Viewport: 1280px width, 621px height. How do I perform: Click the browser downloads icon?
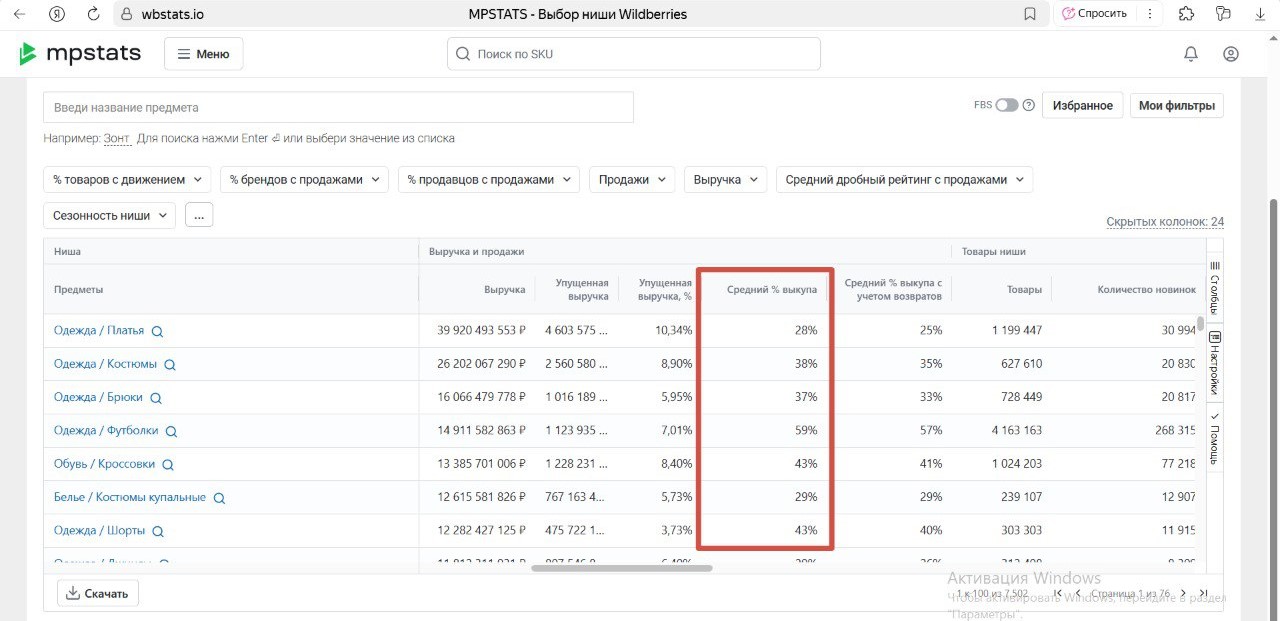pos(1260,13)
